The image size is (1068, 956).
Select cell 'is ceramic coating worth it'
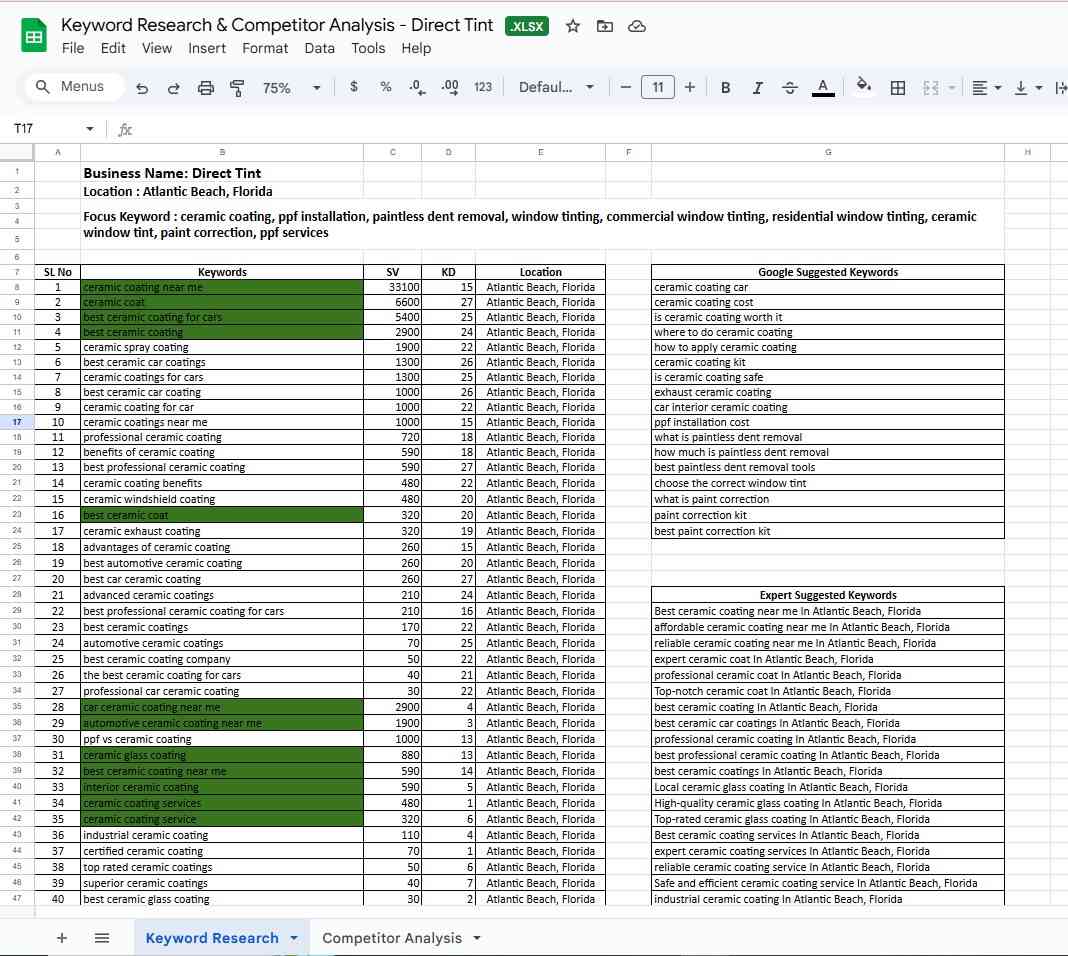(828, 317)
